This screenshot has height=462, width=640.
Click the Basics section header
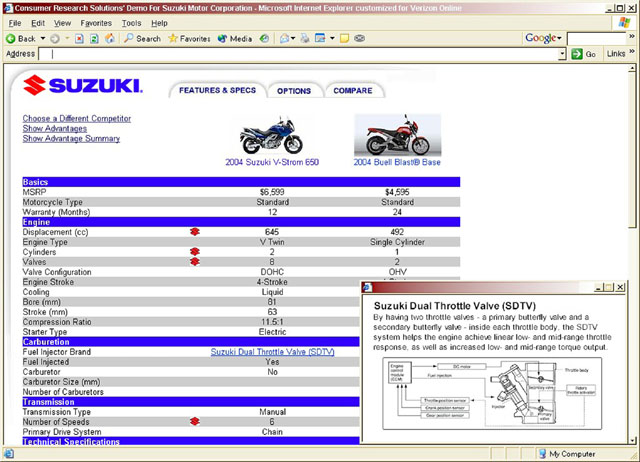[241, 182]
